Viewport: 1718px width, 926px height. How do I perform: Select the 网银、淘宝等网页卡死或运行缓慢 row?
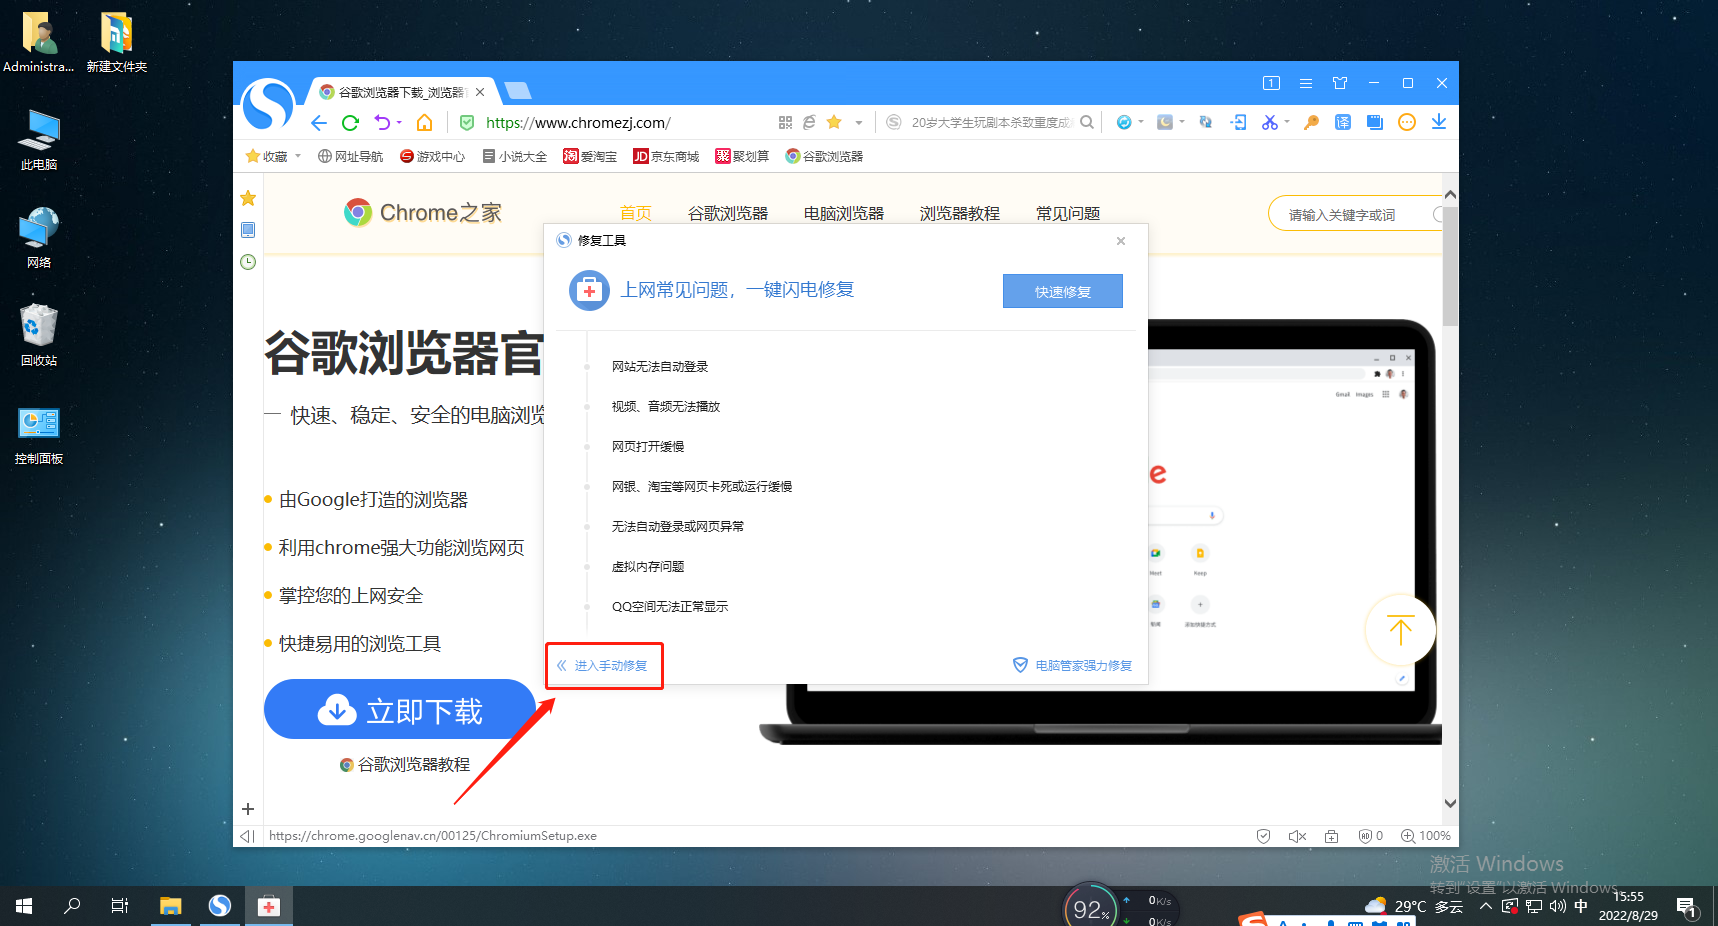click(702, 487)
